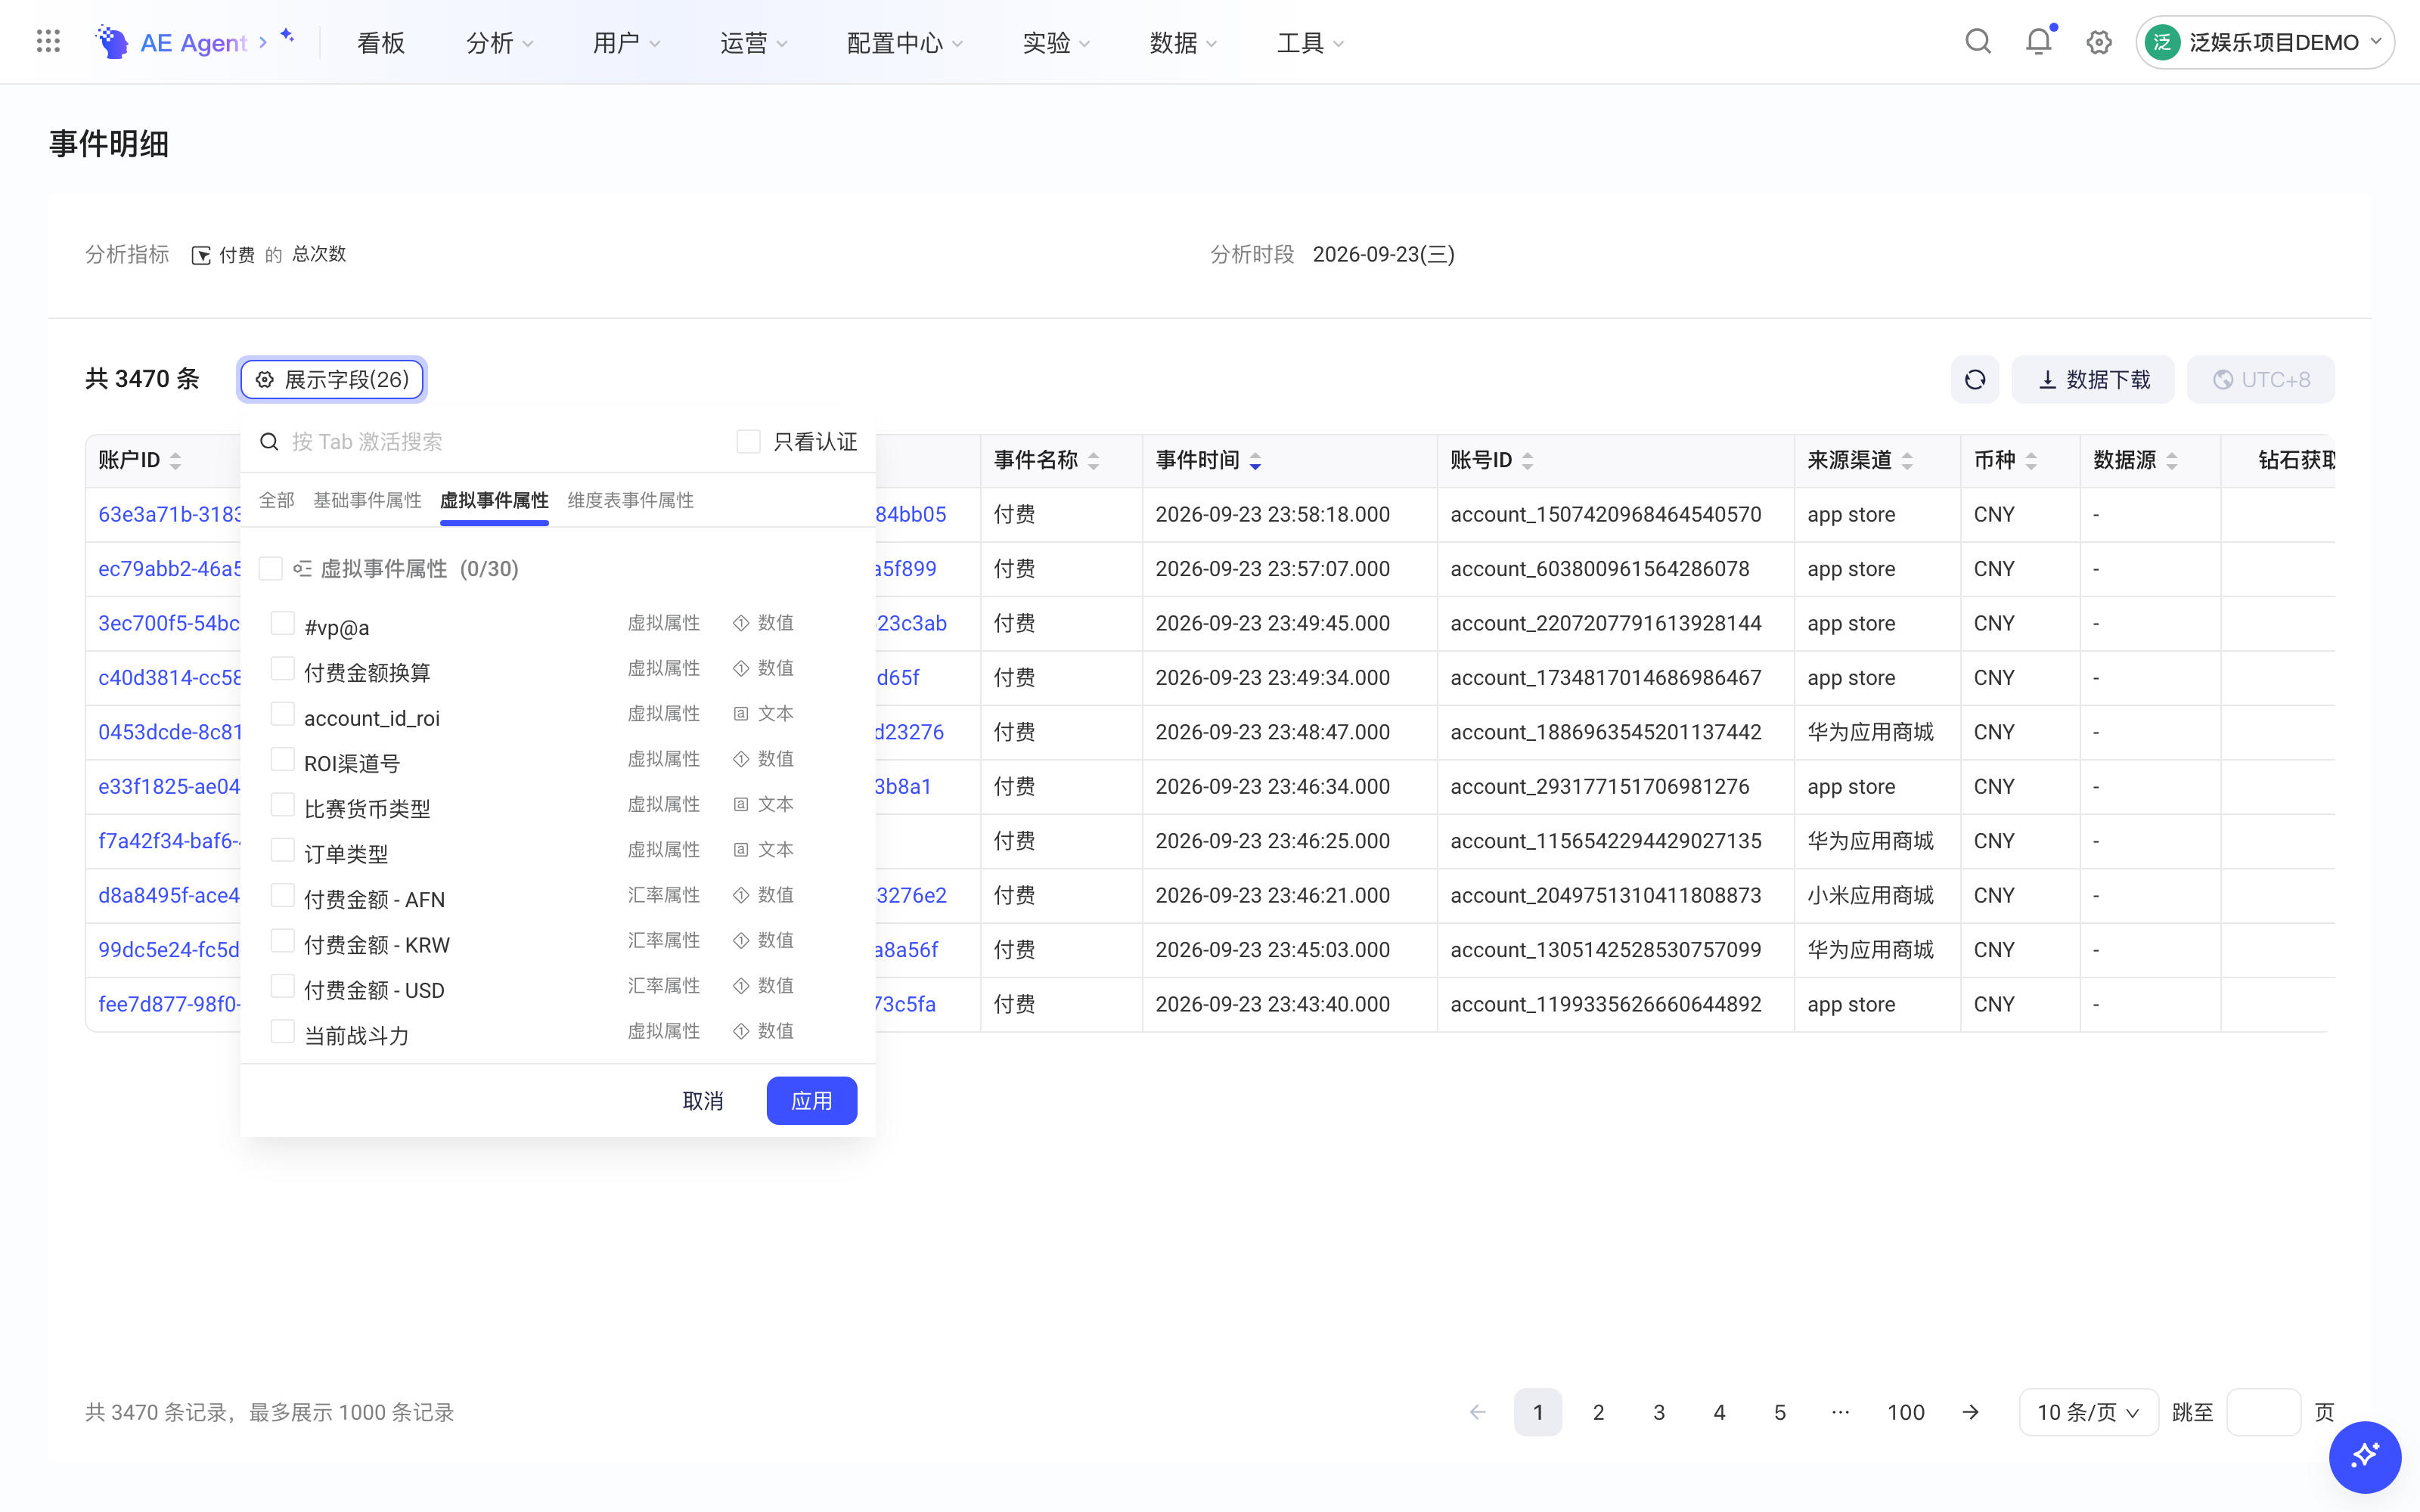Image resolution: width=2420 pixels, height=1512 pixels.
Task: Switch to the 维度表事件属性 tab
Action: (630, 500)
